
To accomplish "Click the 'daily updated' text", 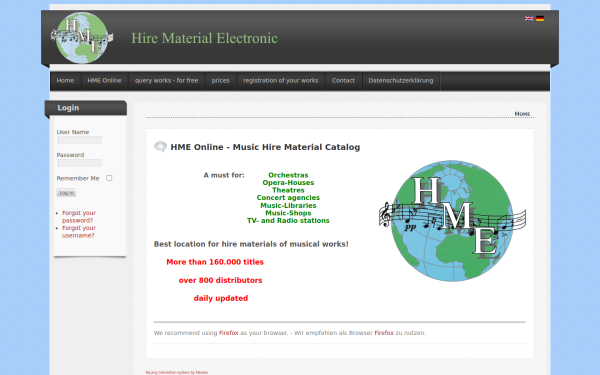I will click(221, 298).
